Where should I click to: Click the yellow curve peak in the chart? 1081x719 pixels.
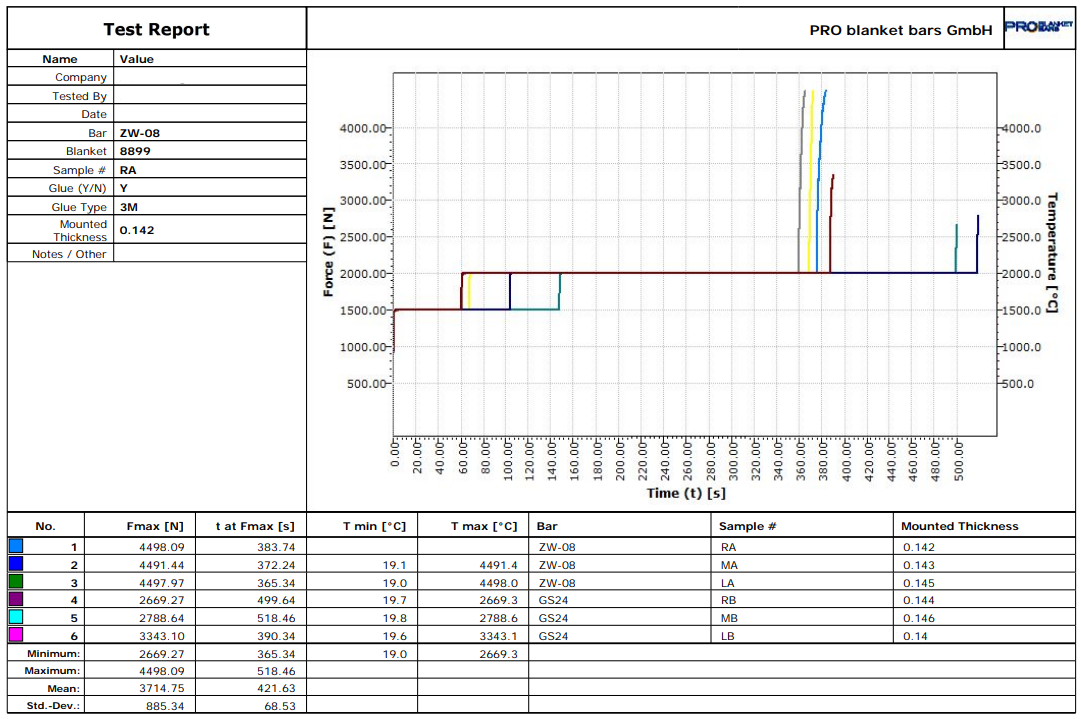813,92
